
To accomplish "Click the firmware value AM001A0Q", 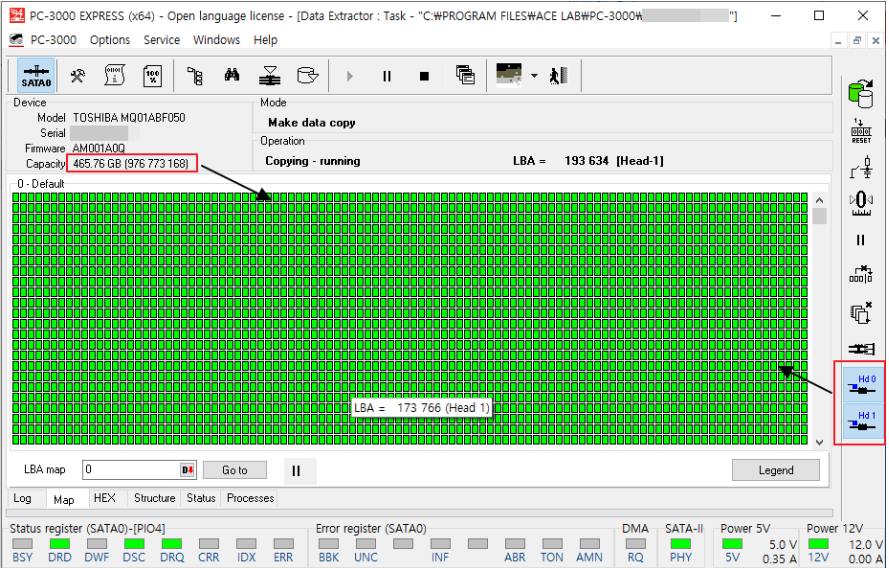I will point(99,149).
